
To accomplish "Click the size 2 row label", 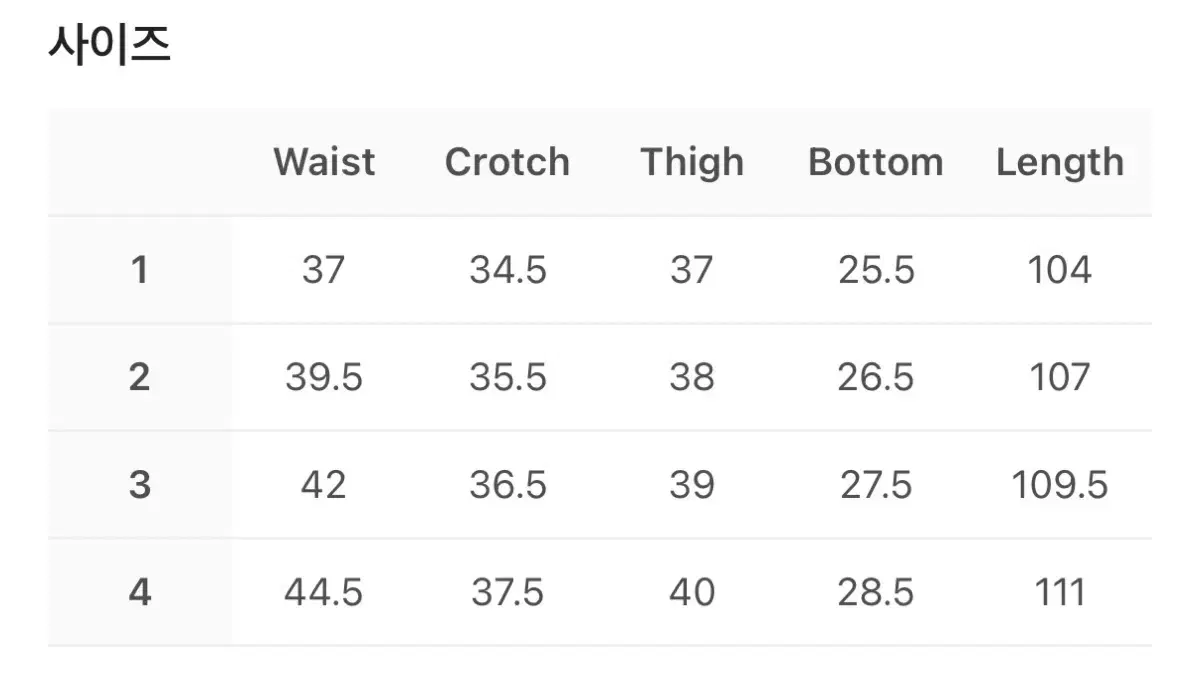I will point(140,377).
